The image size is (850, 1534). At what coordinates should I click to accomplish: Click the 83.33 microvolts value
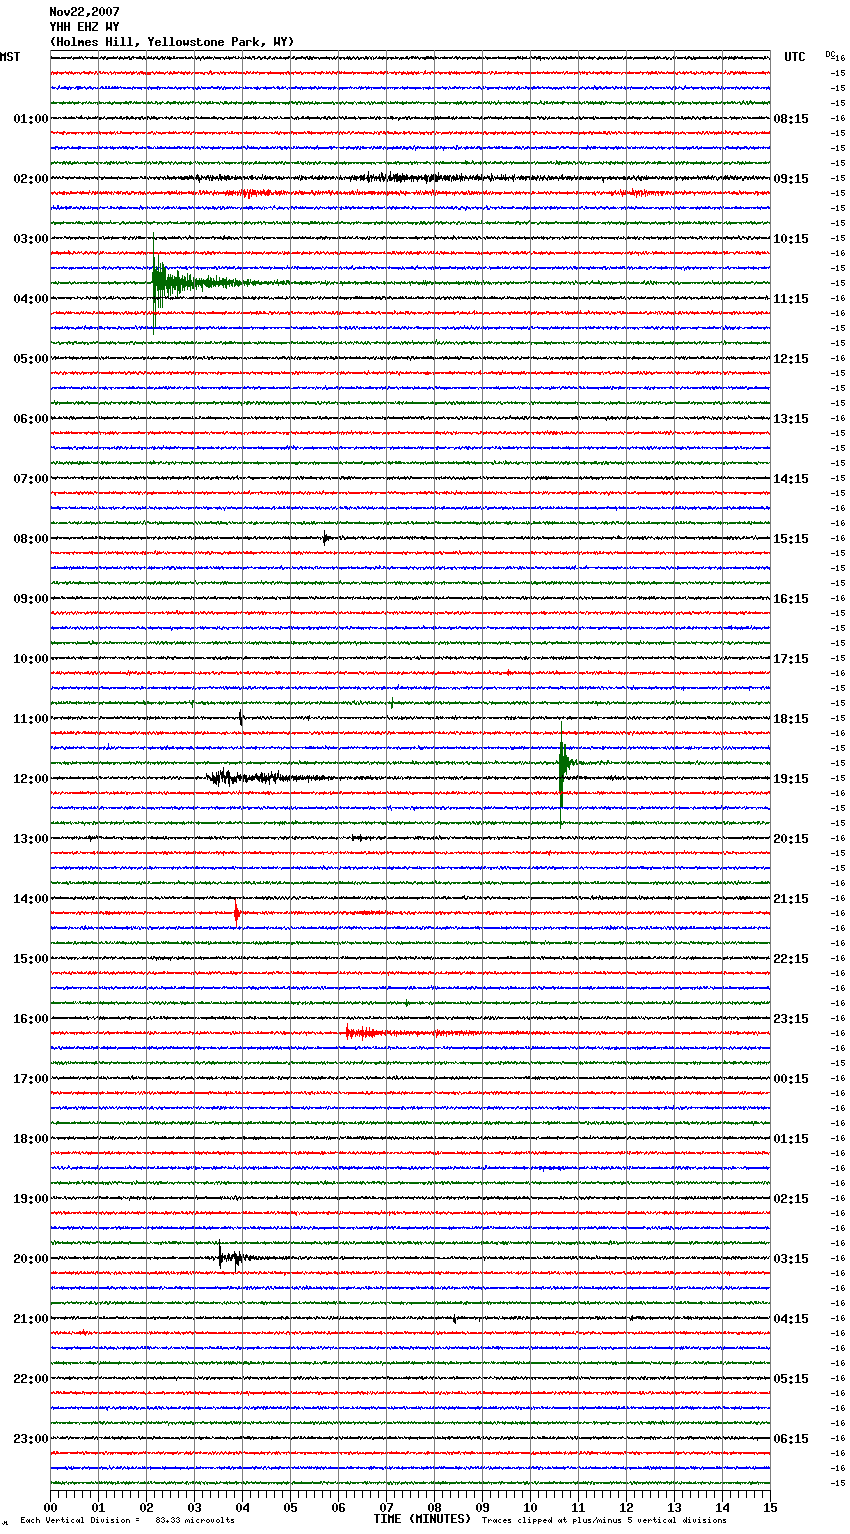(x=195, y=1521)
